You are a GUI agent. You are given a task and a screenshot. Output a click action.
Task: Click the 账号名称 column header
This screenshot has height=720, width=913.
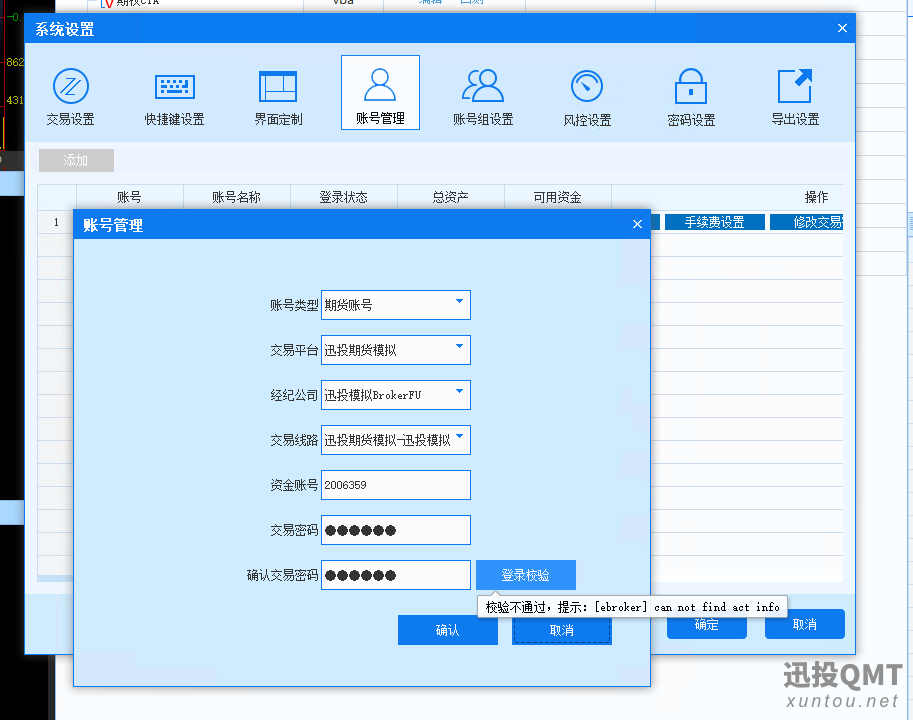click(x=236, y=197)
